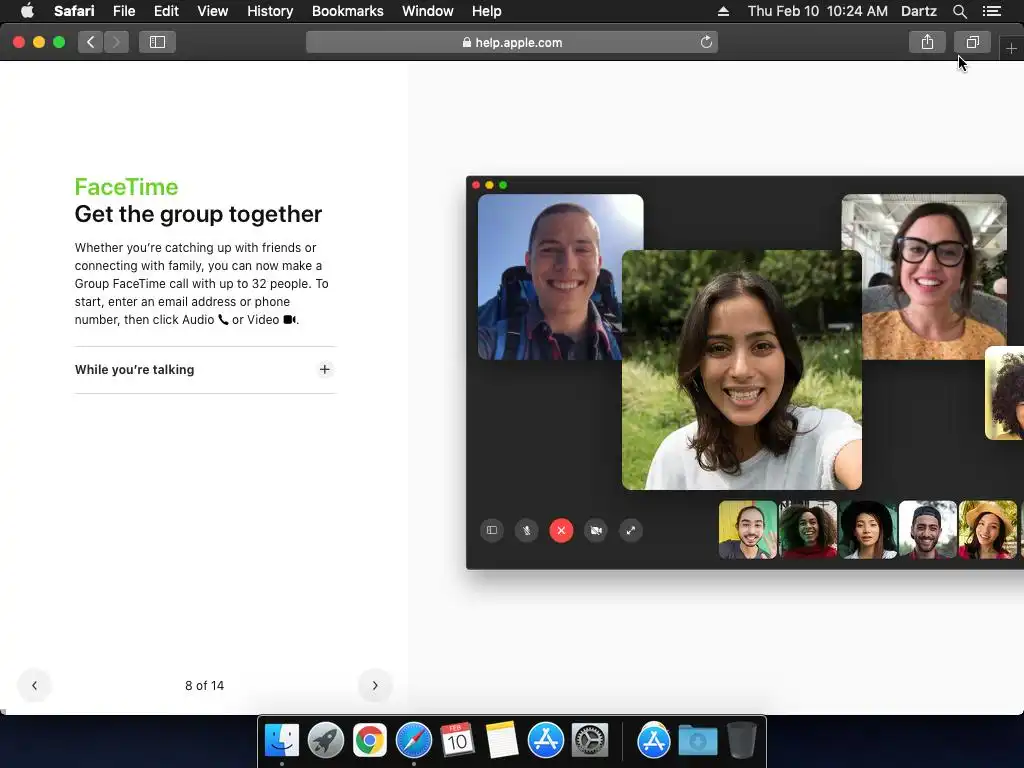Click the plus icon beside While you're talking
The image size is (1024, 768).
(325, 370)
